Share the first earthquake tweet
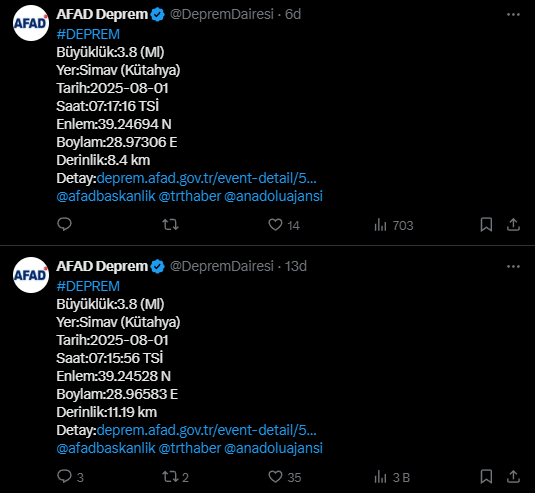 click(x=513, y=225)
